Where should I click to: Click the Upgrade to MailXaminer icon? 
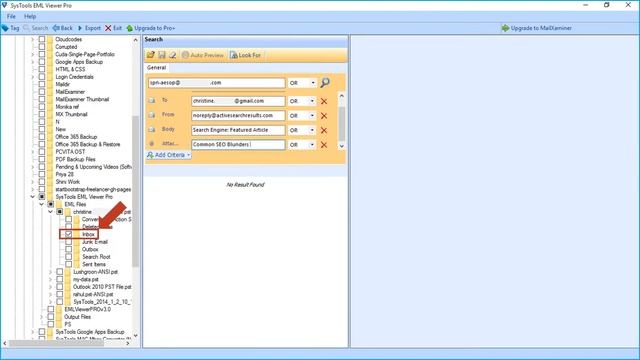[505, 28]
